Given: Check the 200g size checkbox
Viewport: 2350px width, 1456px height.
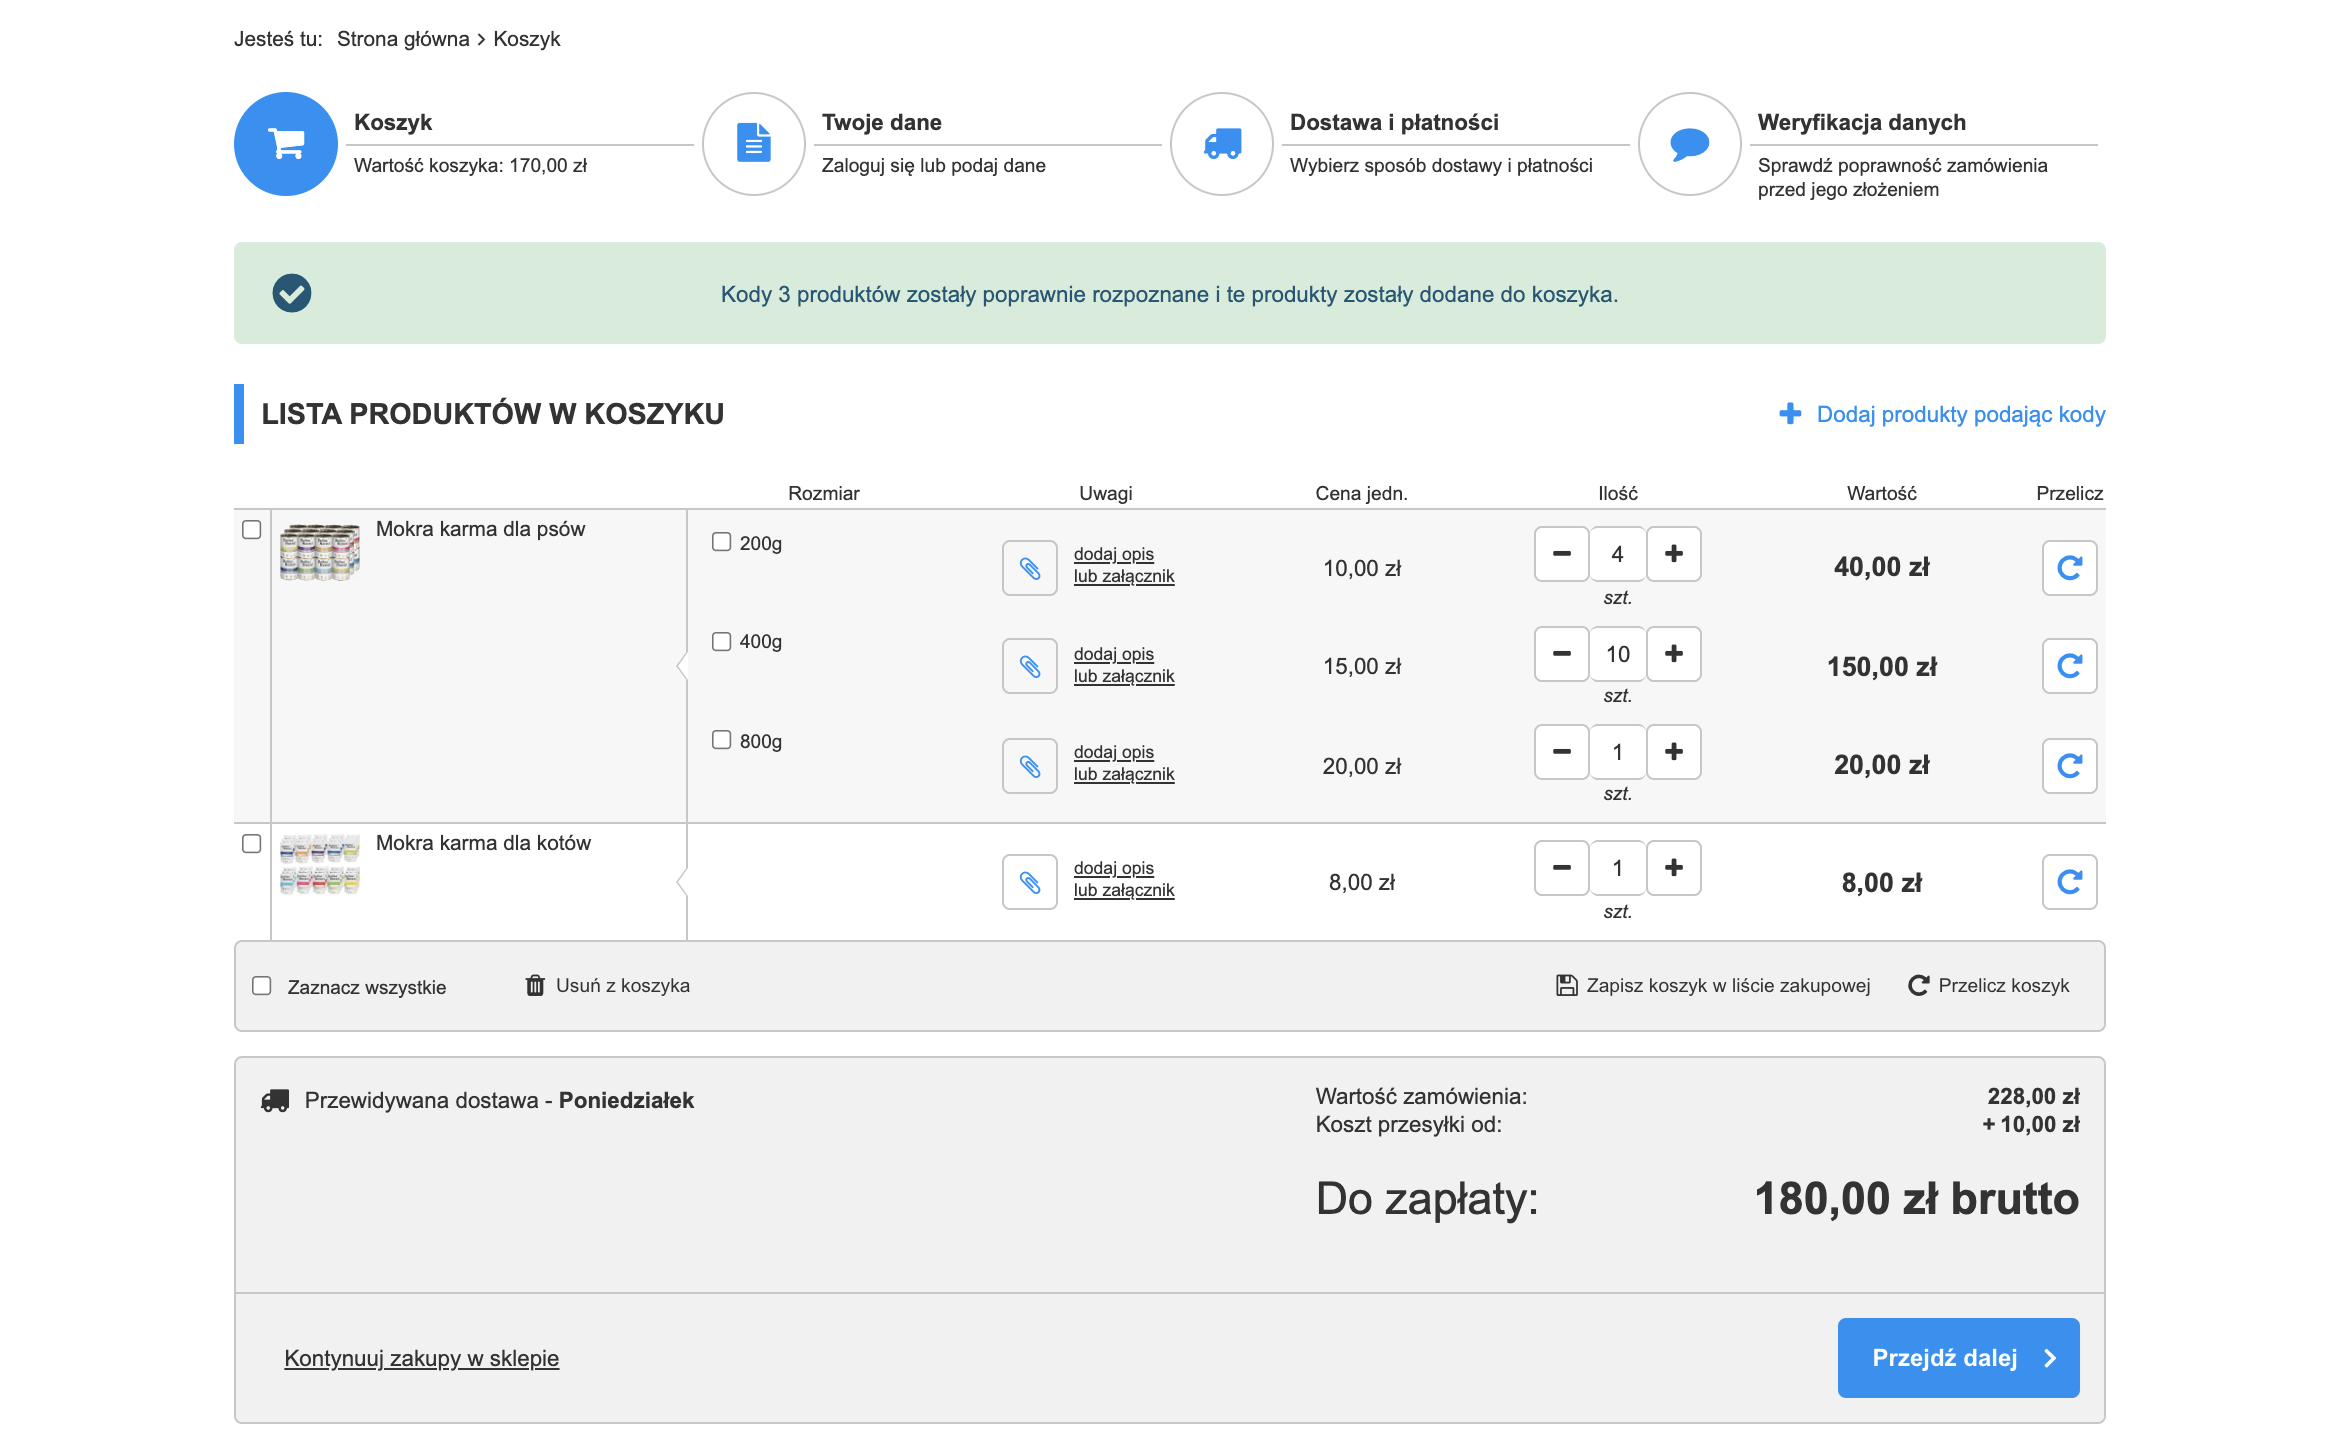Looking at the screenshot, I should tap(721, 542).
